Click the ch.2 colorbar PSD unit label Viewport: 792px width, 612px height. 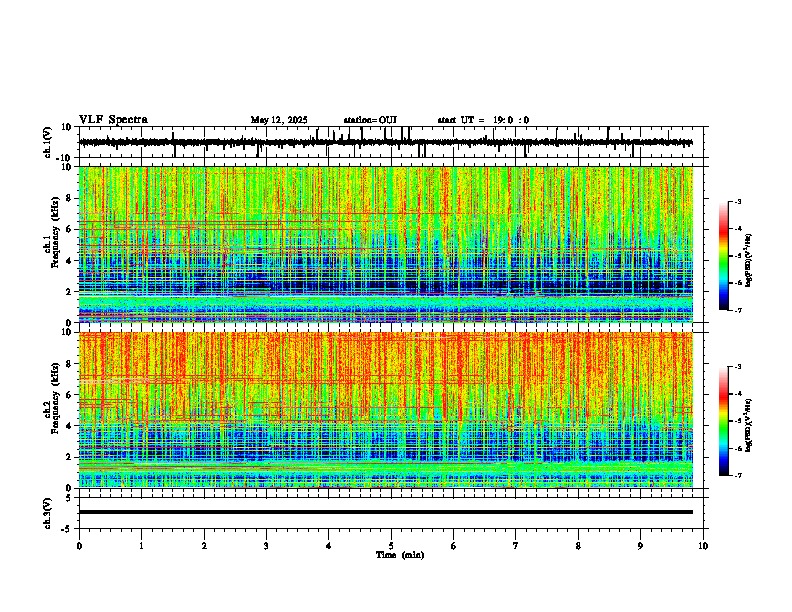click(749, 425)
